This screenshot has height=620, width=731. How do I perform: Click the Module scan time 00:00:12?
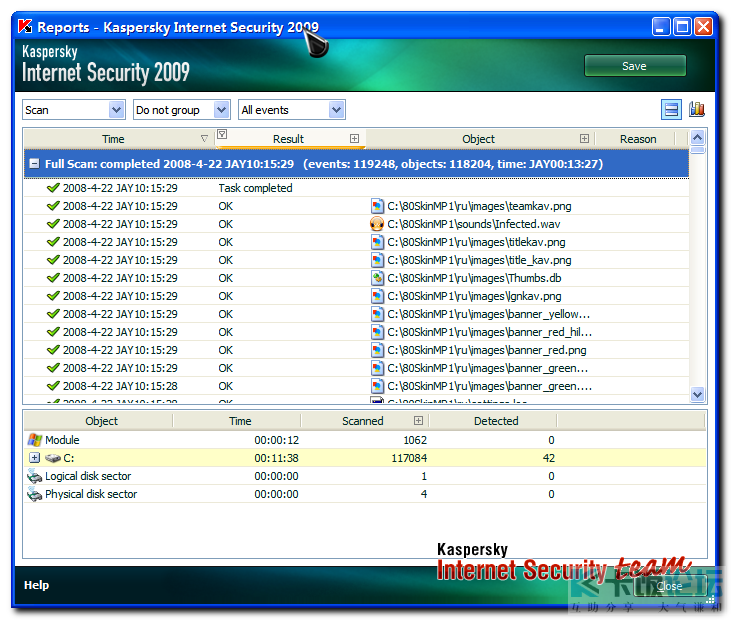tap(276, 440)
